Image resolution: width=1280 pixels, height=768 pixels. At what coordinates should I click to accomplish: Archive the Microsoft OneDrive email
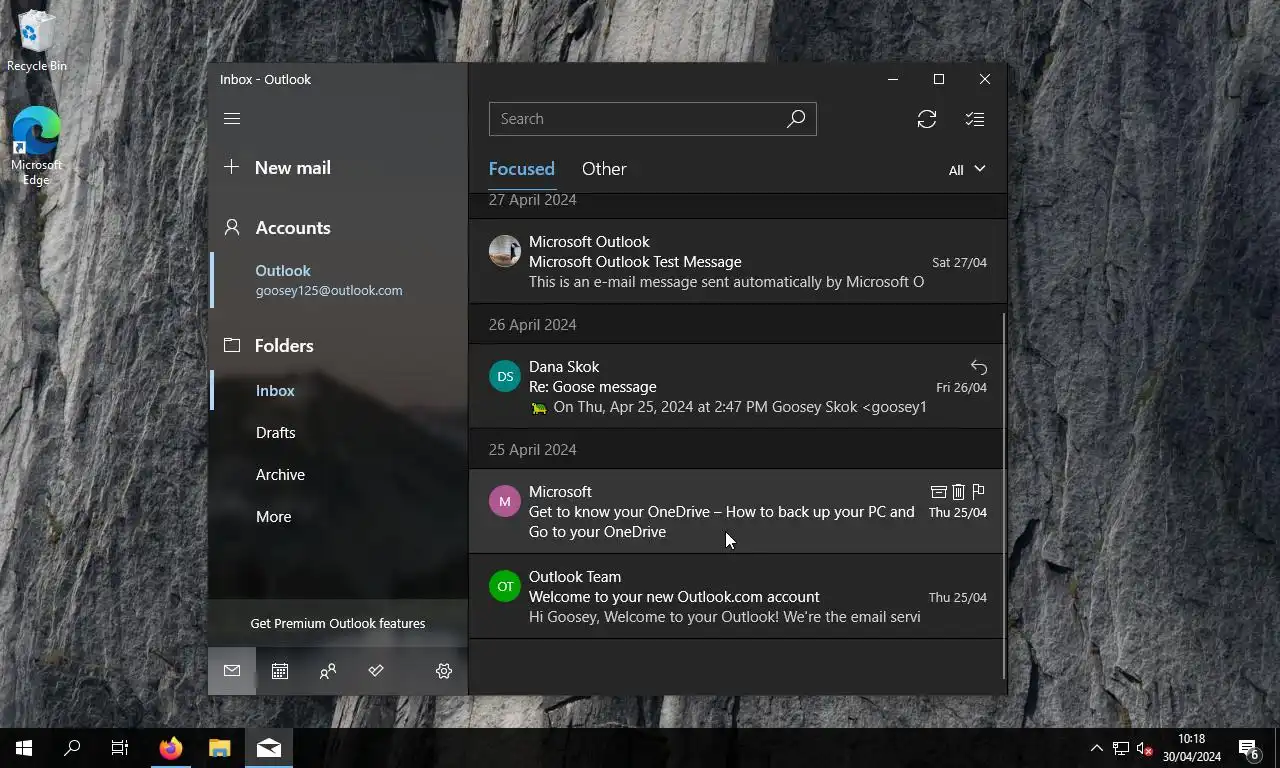(x=938, y=492)
